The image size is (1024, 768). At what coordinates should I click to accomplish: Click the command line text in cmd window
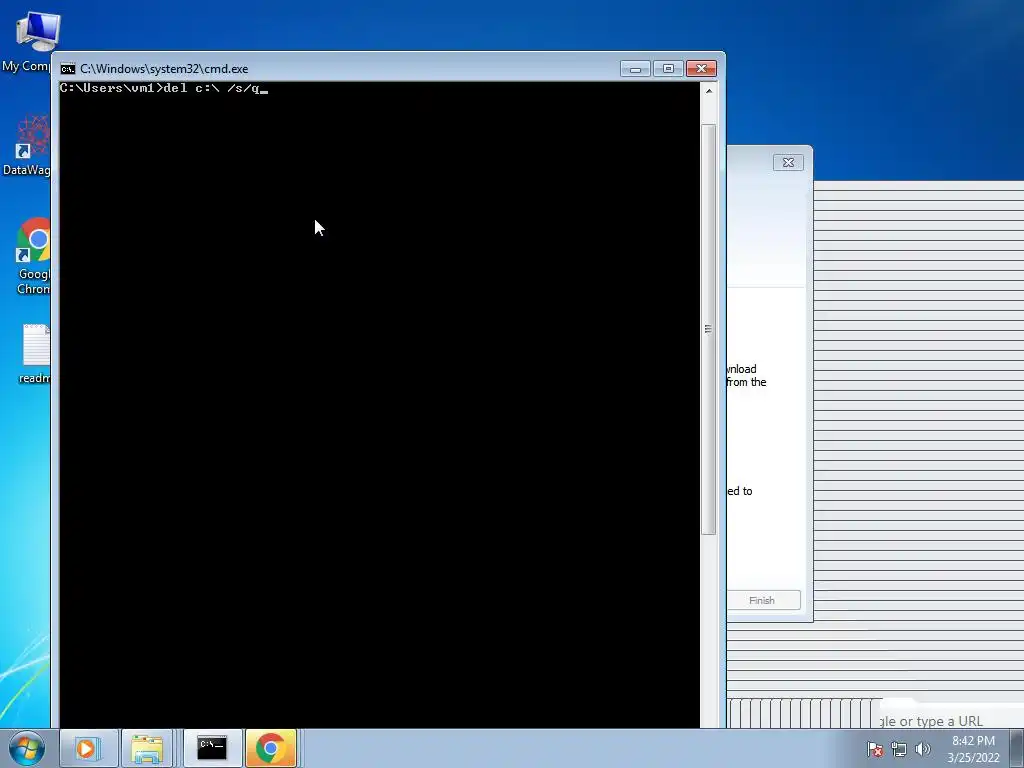tap(161, 88)
